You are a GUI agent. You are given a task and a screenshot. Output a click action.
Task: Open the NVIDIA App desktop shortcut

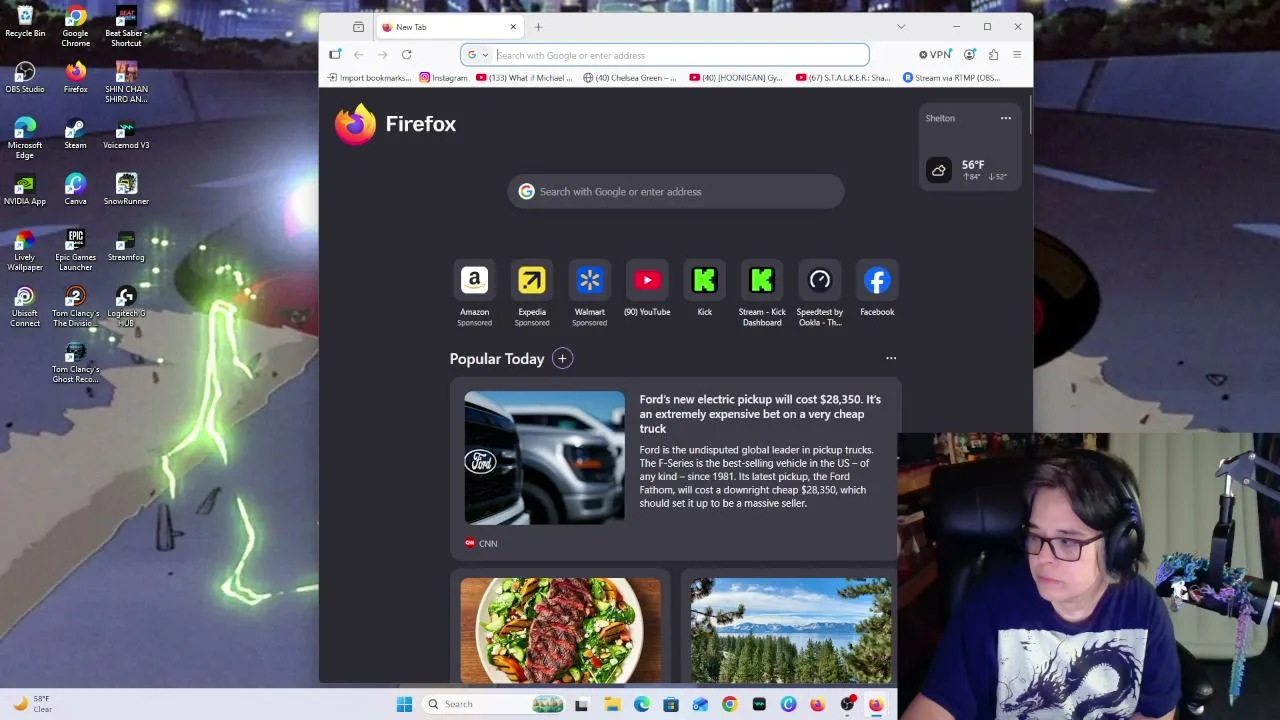(x=25, y=190)
